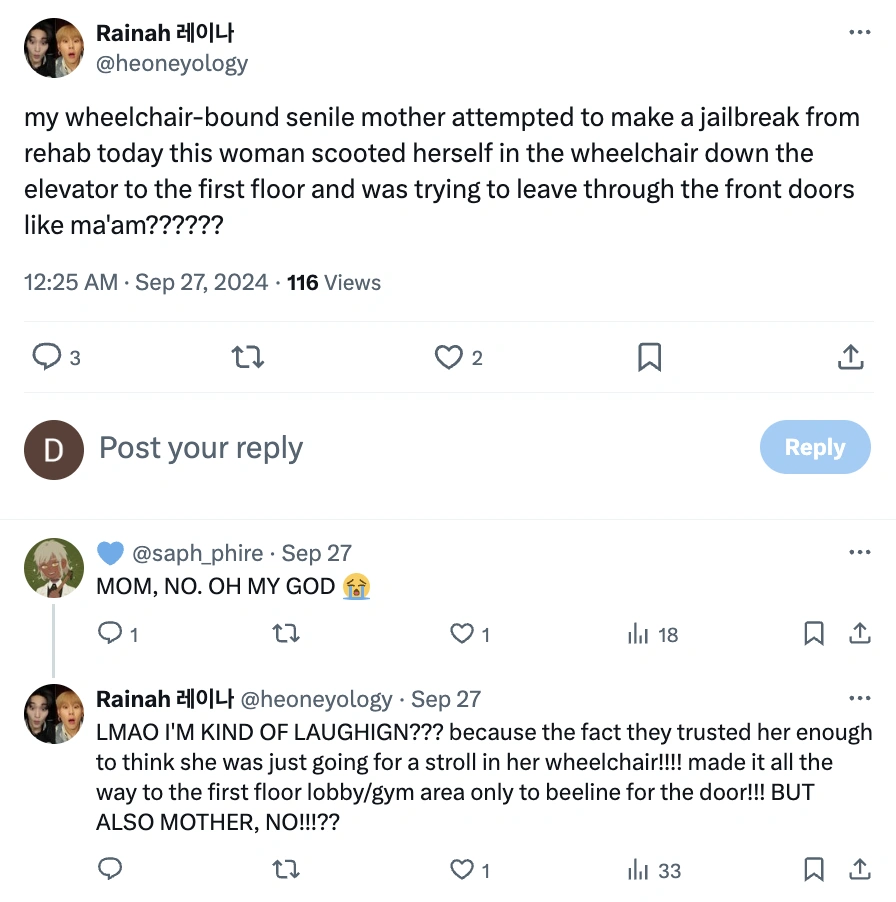The width and height of the screenshot is (896, 902).
Task: Open more options for the main tweet
Action: [859, 32]
